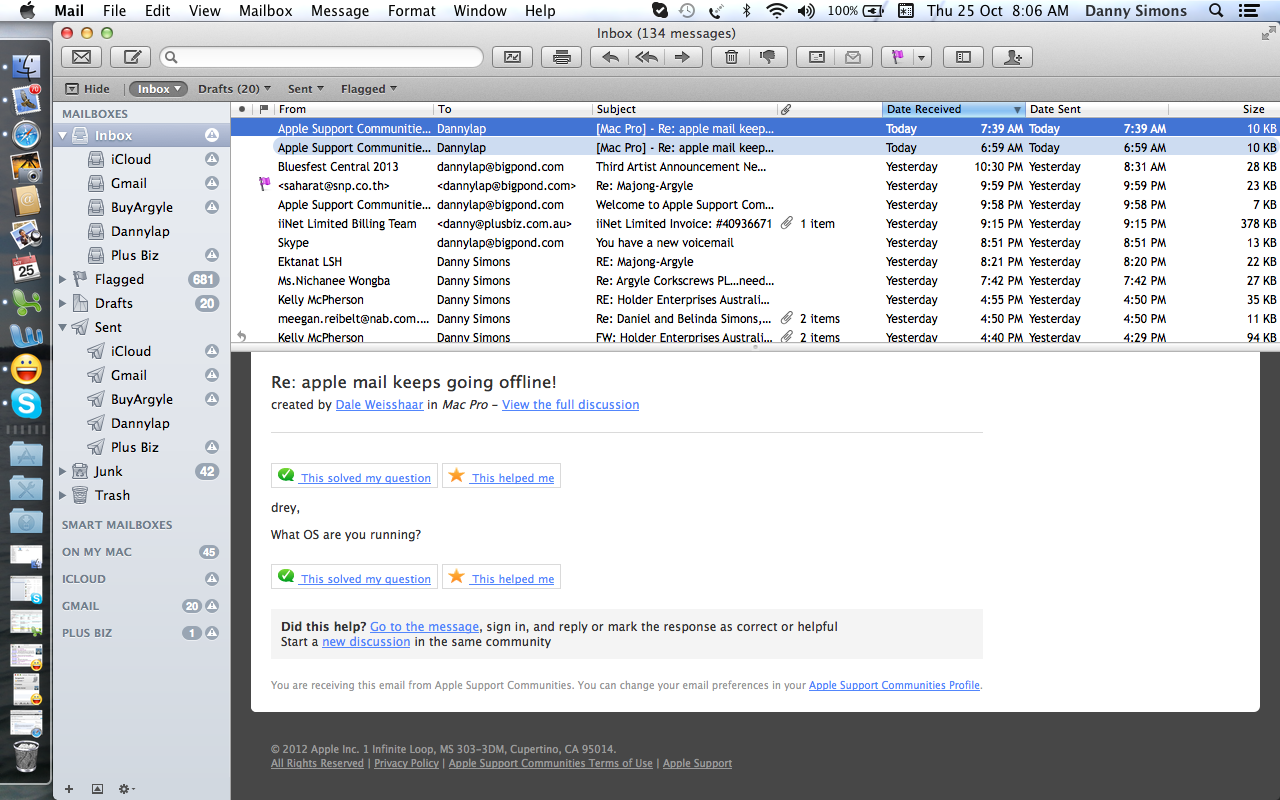Open the Drafts (20) favorites dropdown

pyautogui.click(x=234, y=89)
